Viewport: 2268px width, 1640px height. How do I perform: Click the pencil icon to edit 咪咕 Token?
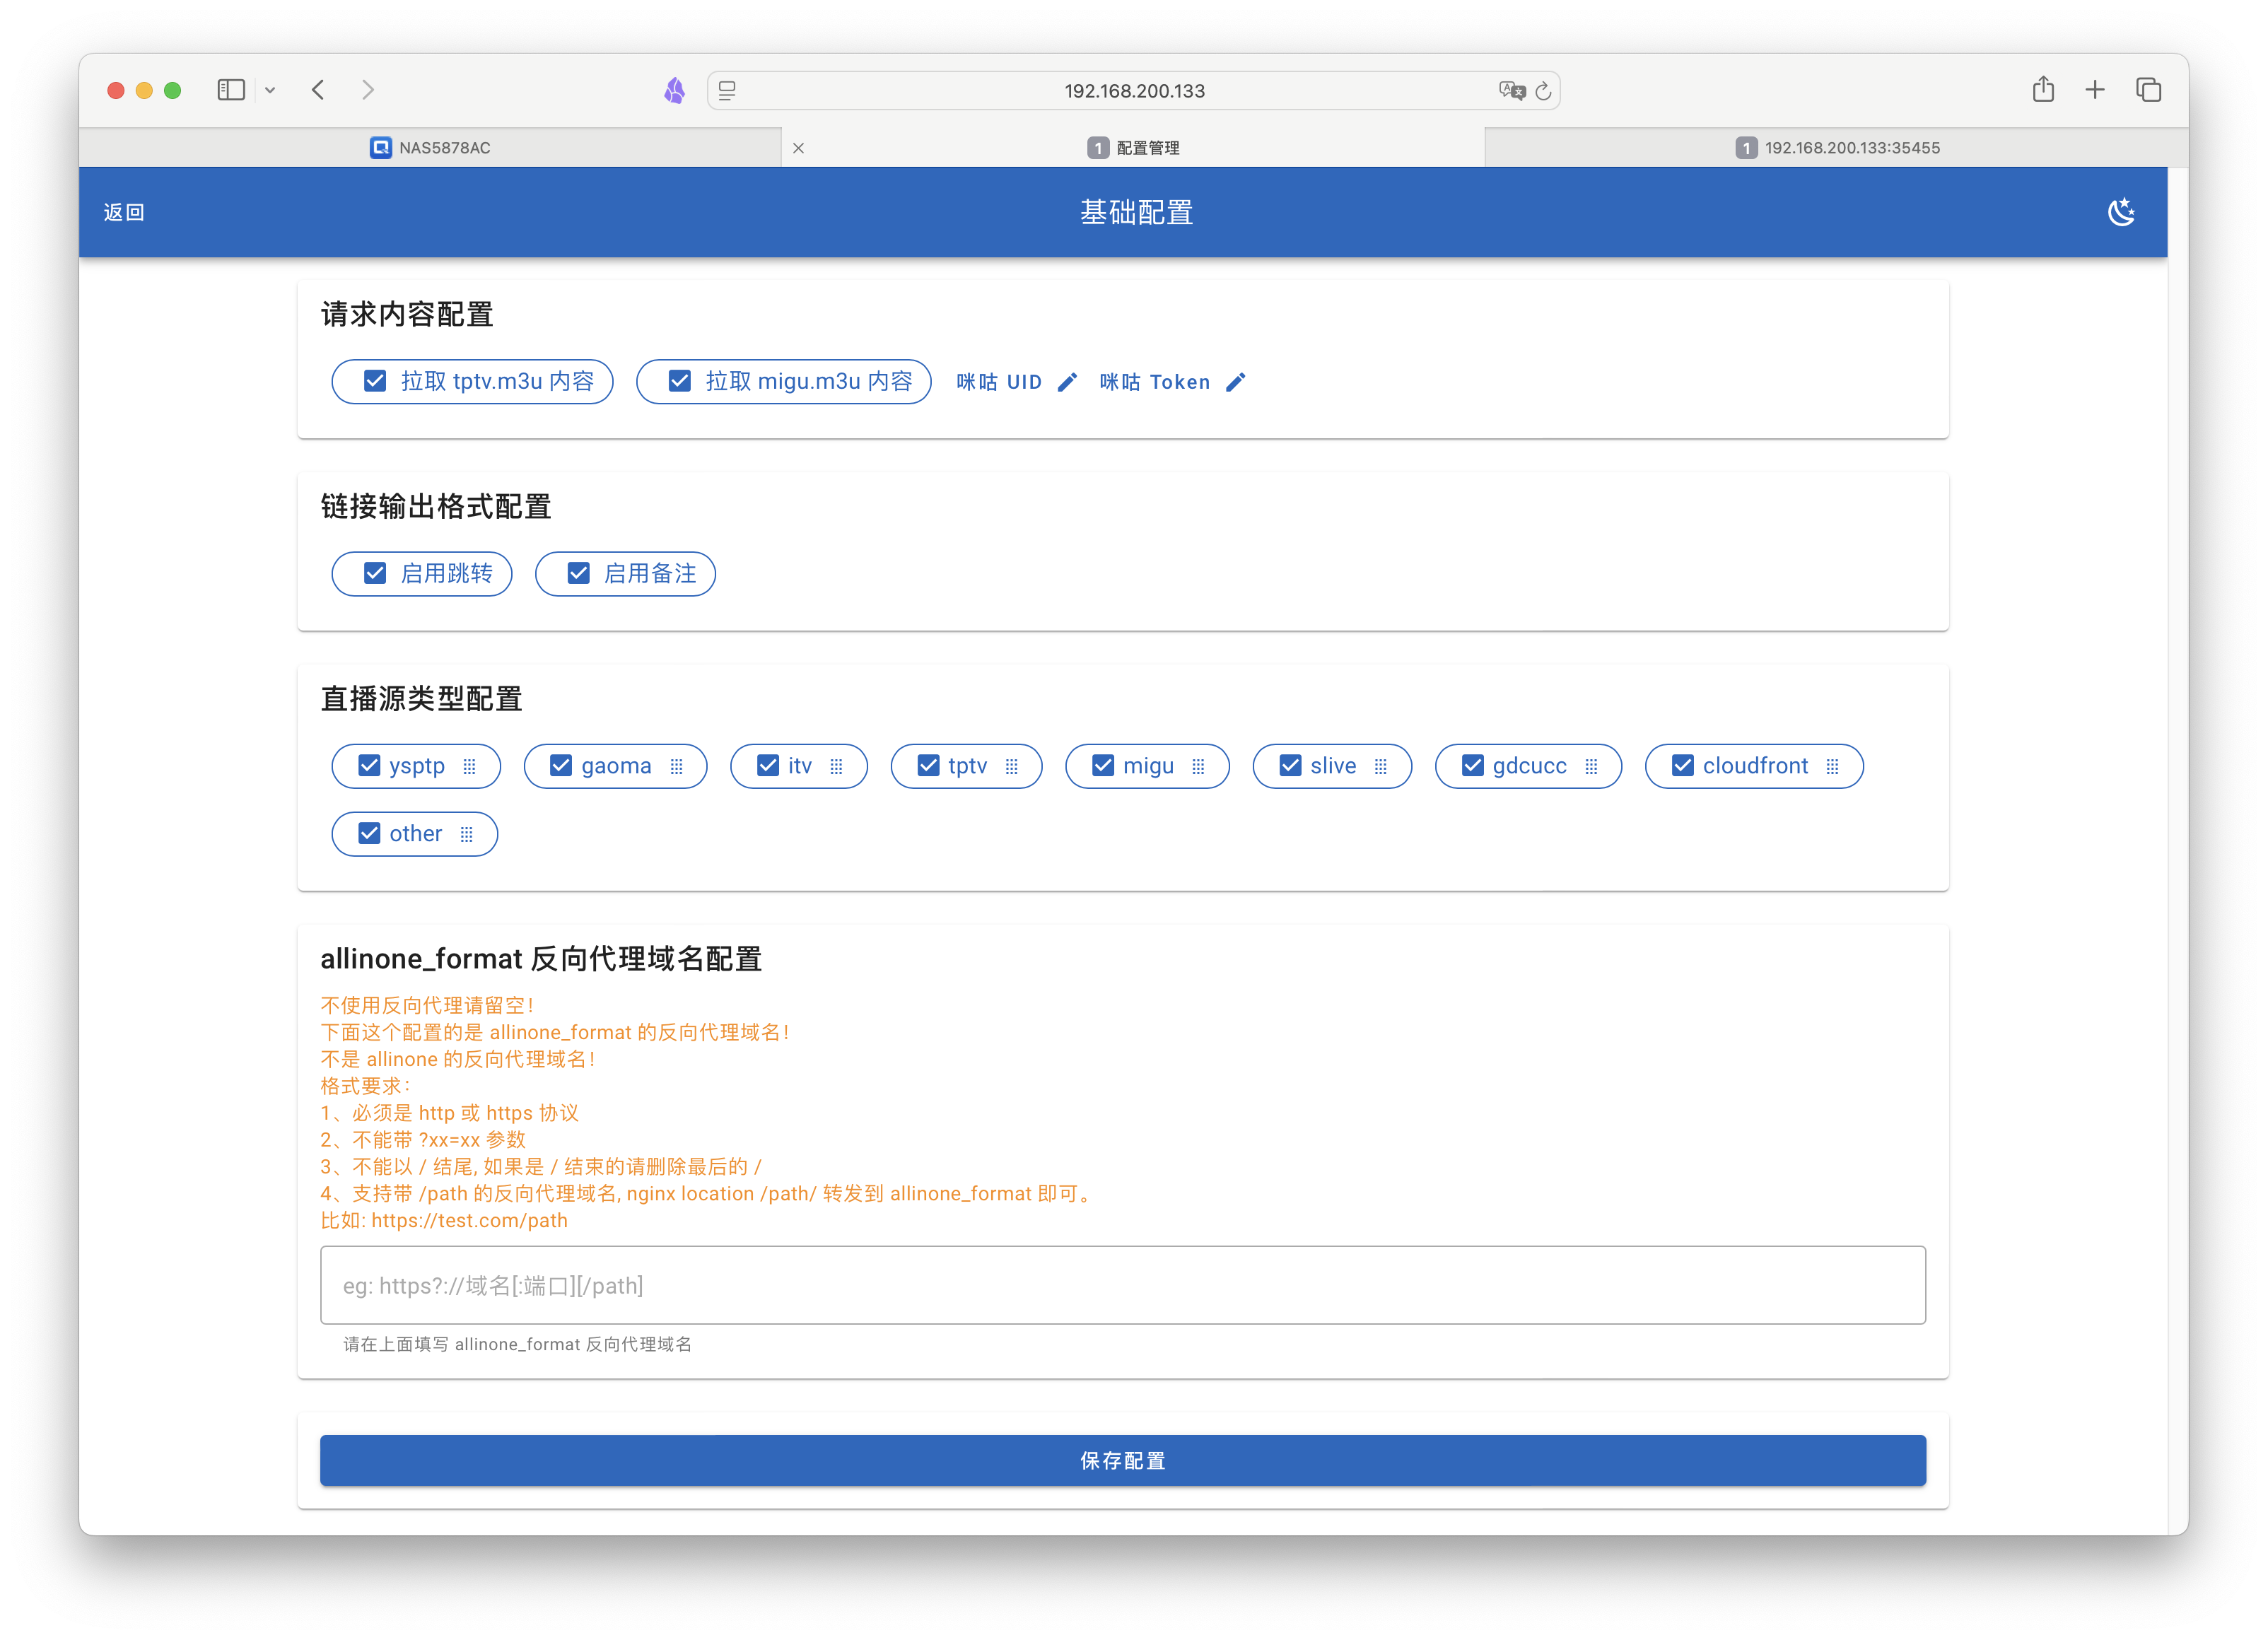[1236, 381]
